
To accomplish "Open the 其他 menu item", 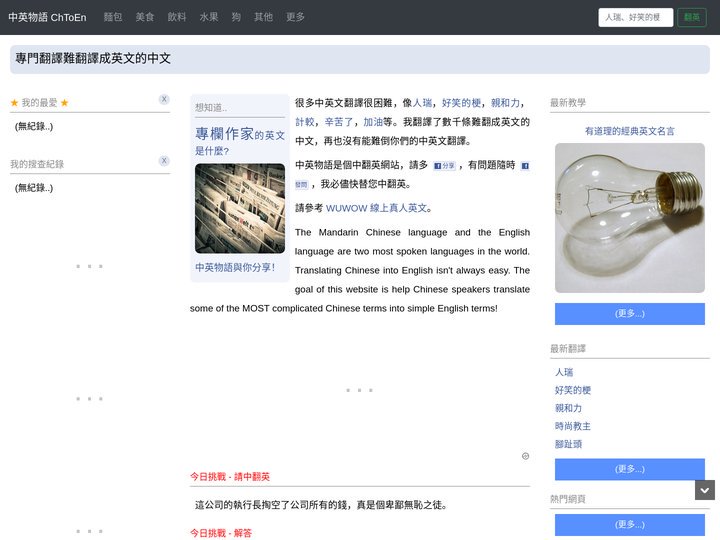I will (264, 17).
